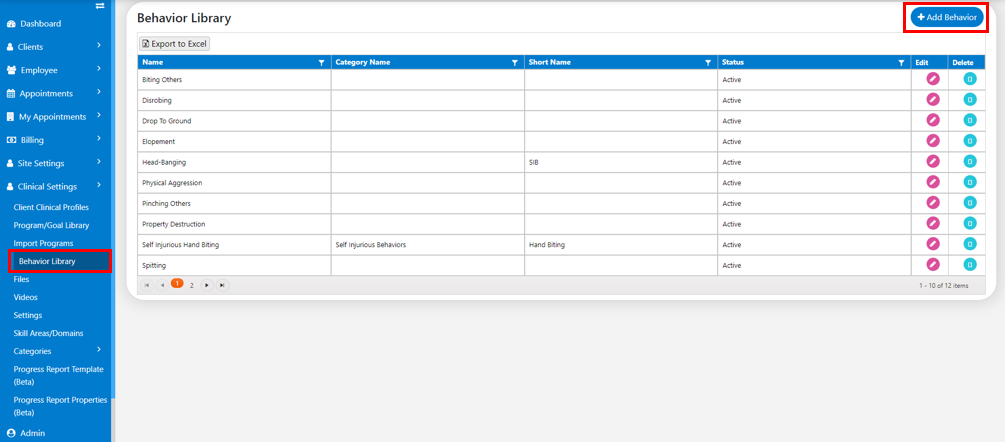Delete the Spitting row

click(x=970, y=265)
